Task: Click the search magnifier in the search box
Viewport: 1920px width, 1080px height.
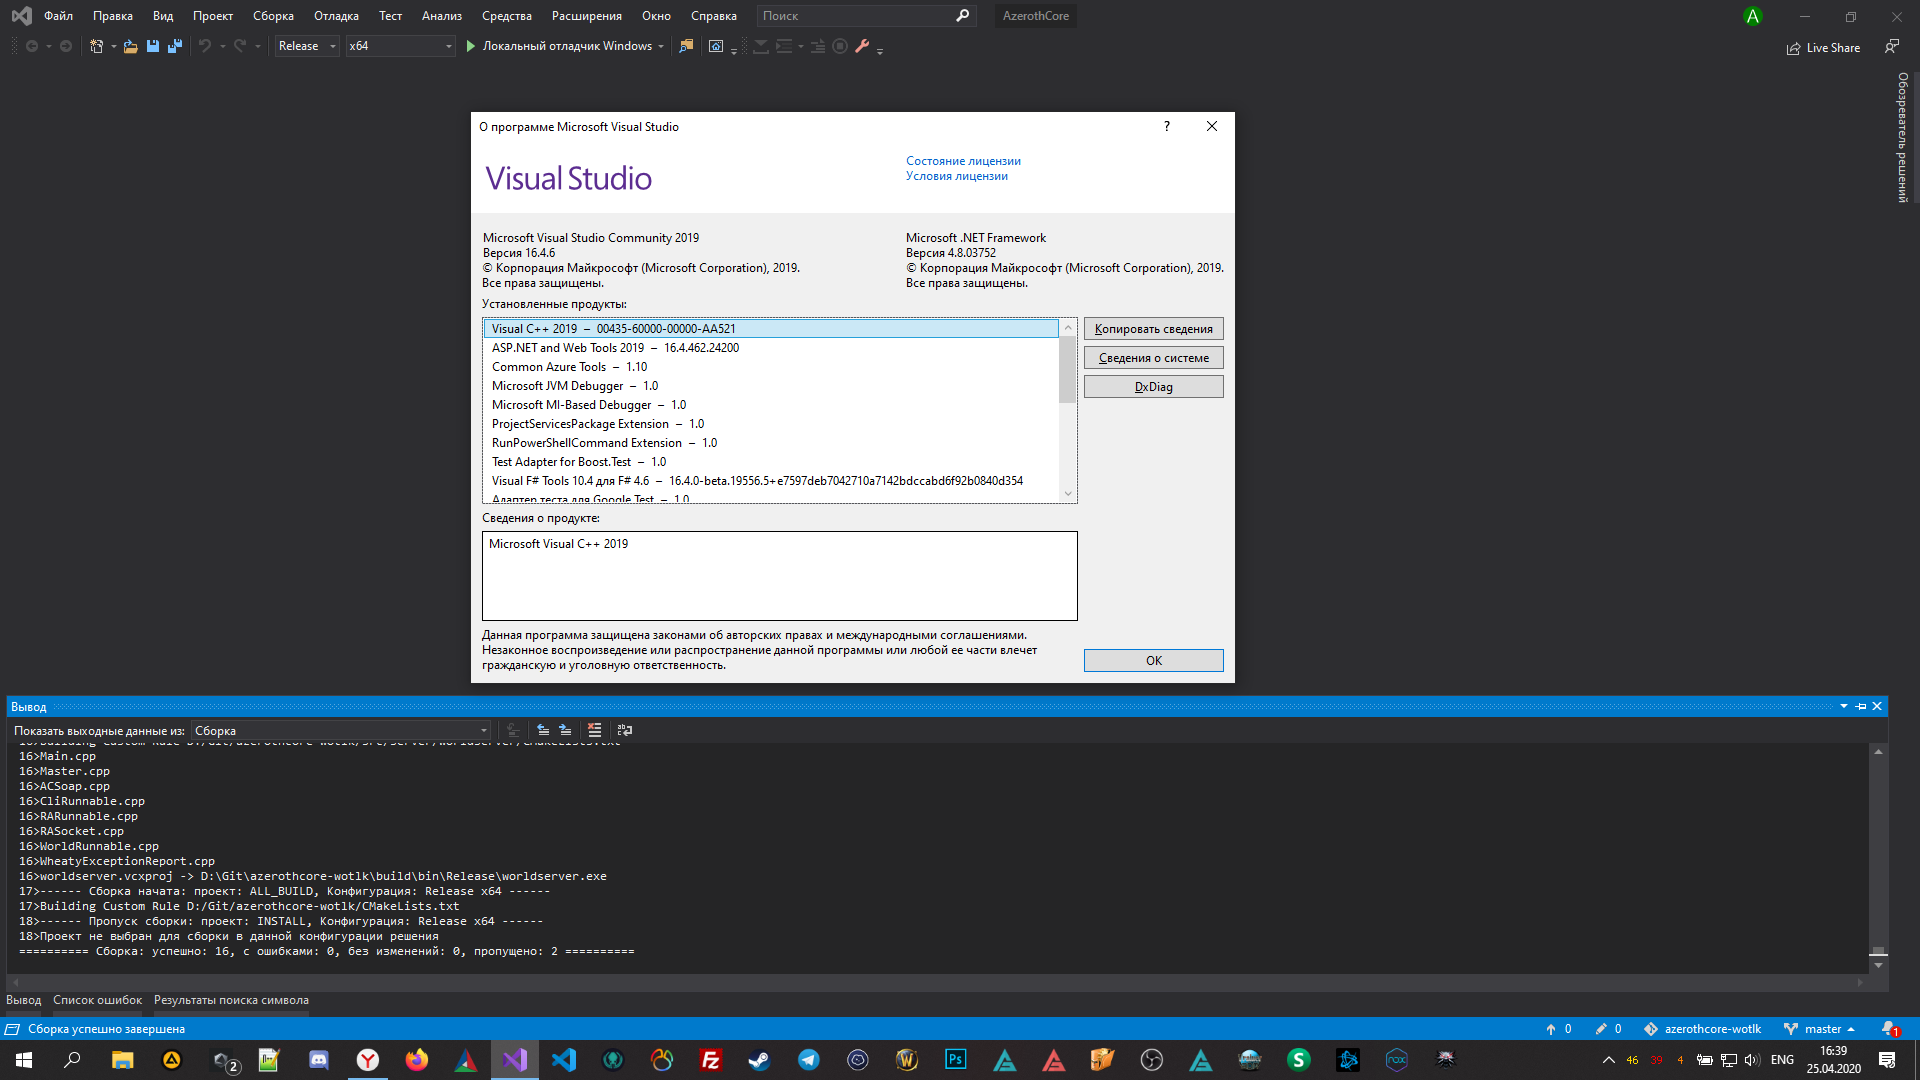Action: click(x=962, y=16)
